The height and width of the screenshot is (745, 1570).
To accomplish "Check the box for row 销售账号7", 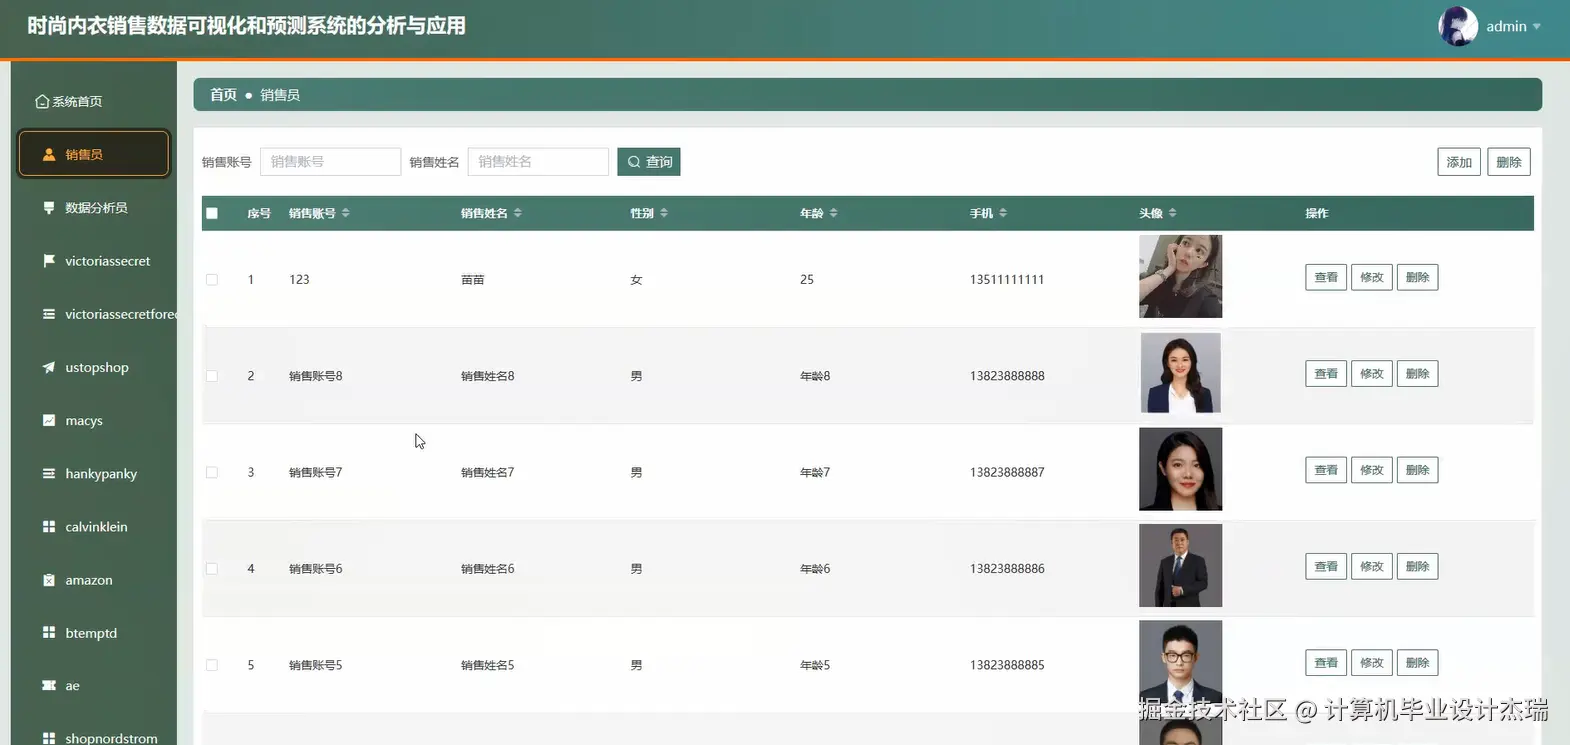I will [x=212, y=472].
